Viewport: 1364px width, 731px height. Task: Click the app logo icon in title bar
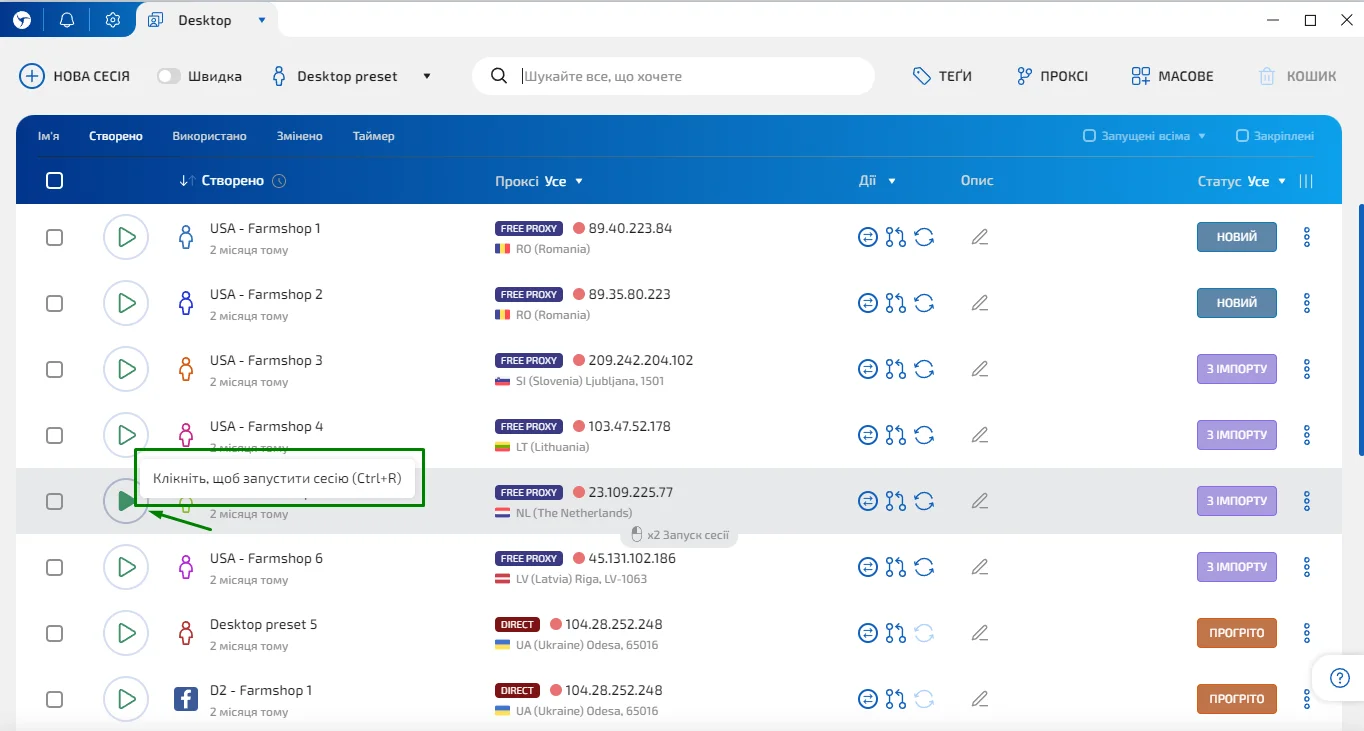click(x=22, y=20)
